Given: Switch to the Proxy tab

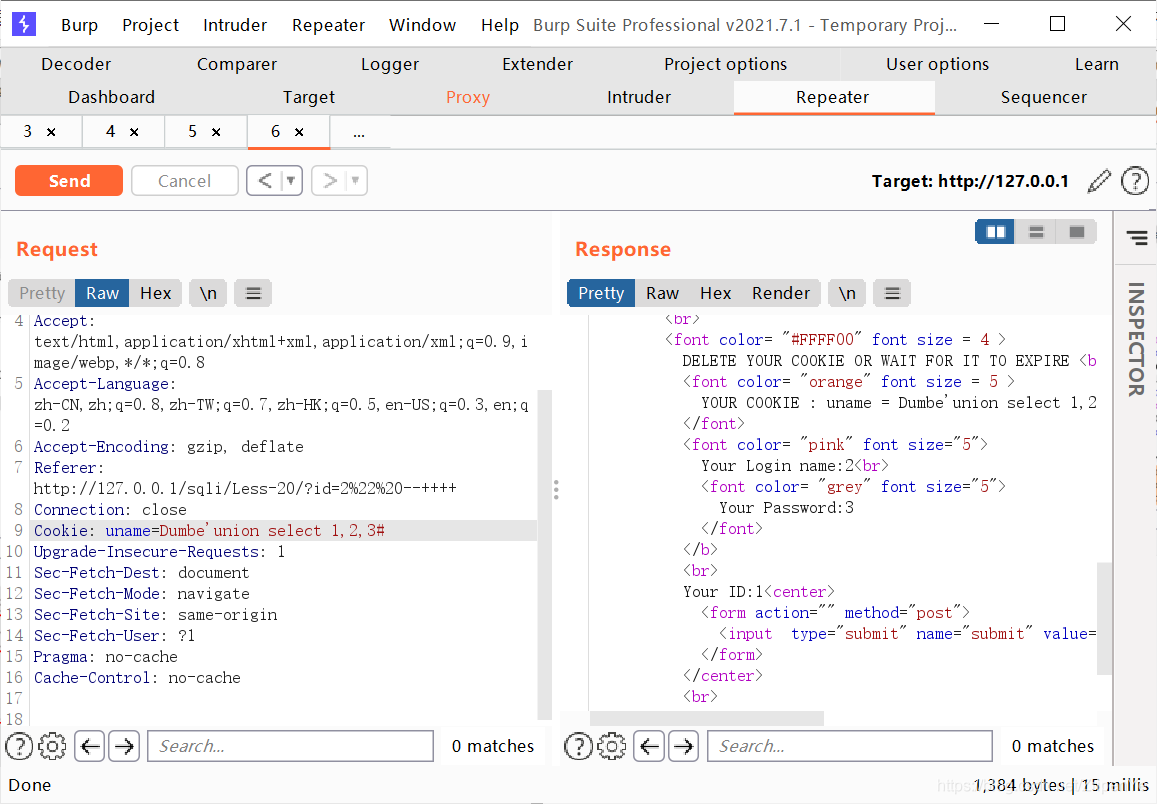Looking at the screenshot, I should pyautogui.click(x=468, y=97).
